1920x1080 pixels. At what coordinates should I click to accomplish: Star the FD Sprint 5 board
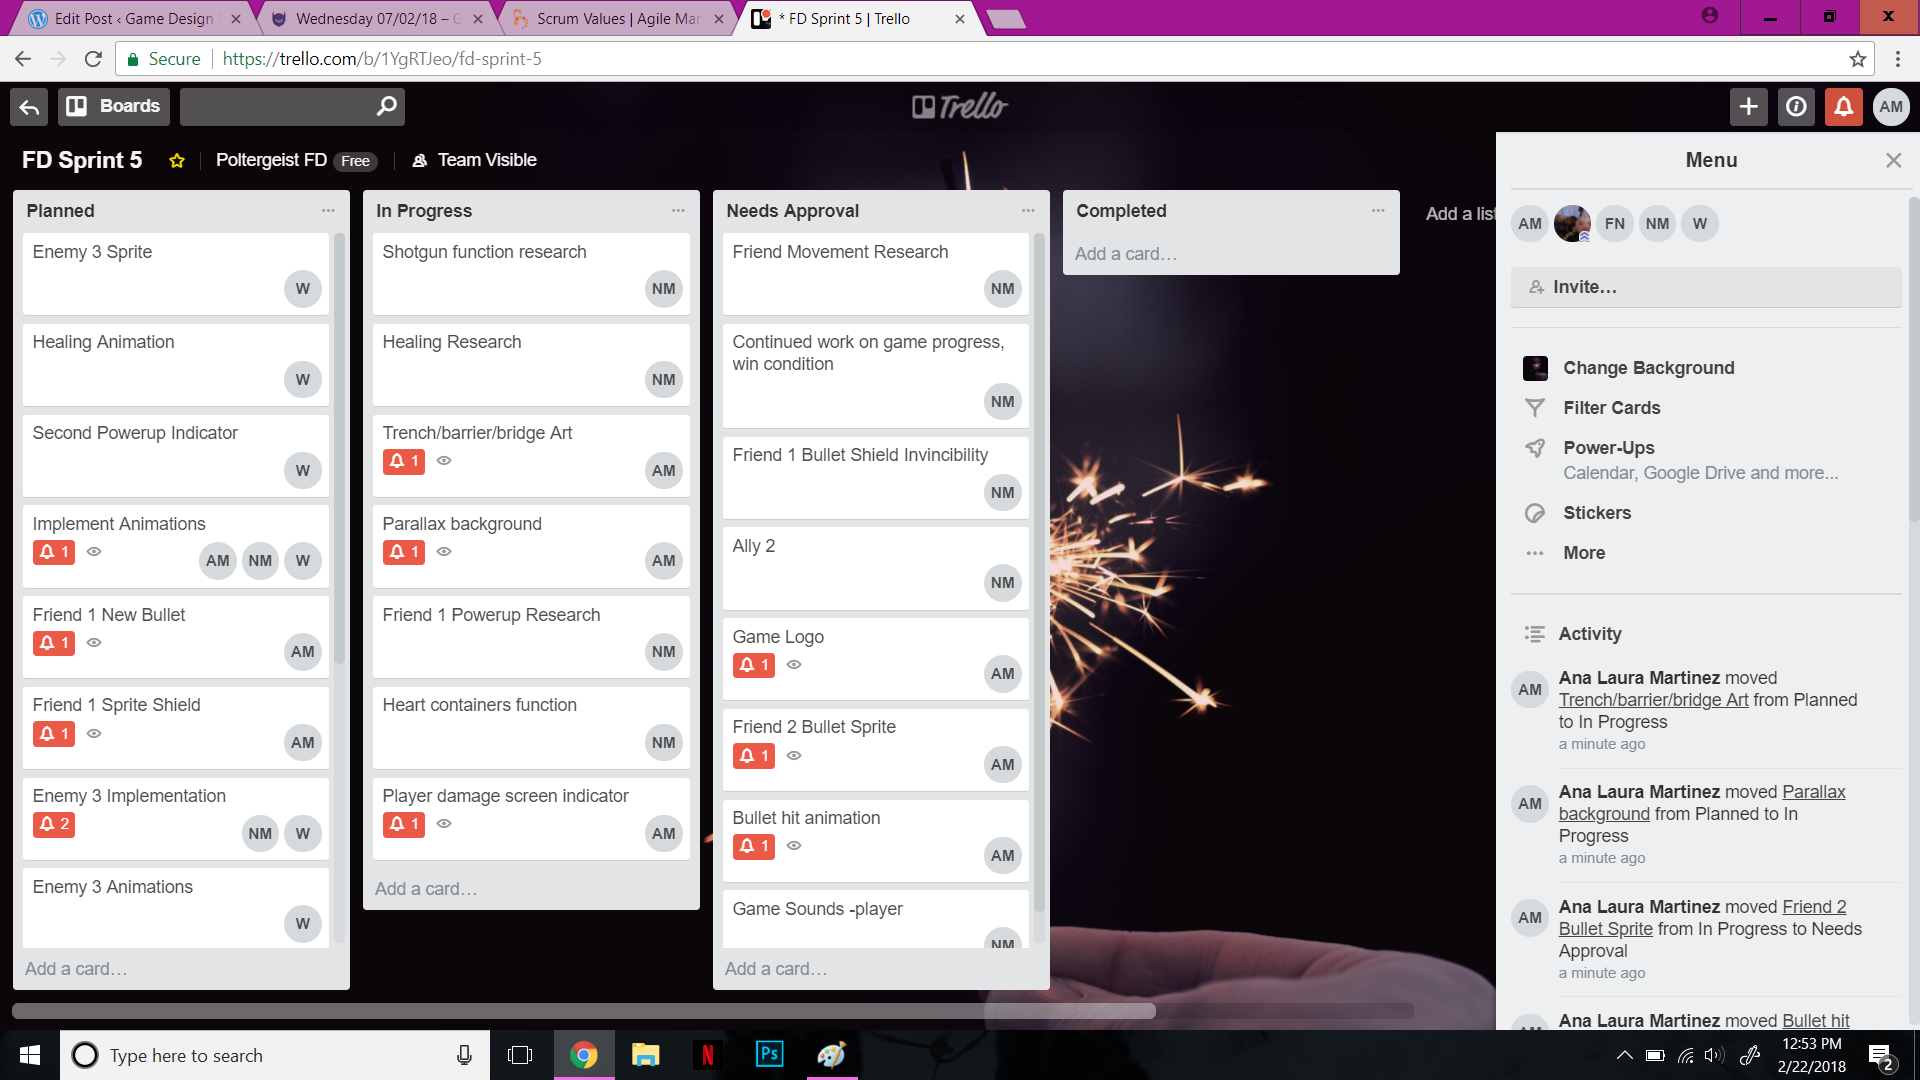(x=177, y=160)
